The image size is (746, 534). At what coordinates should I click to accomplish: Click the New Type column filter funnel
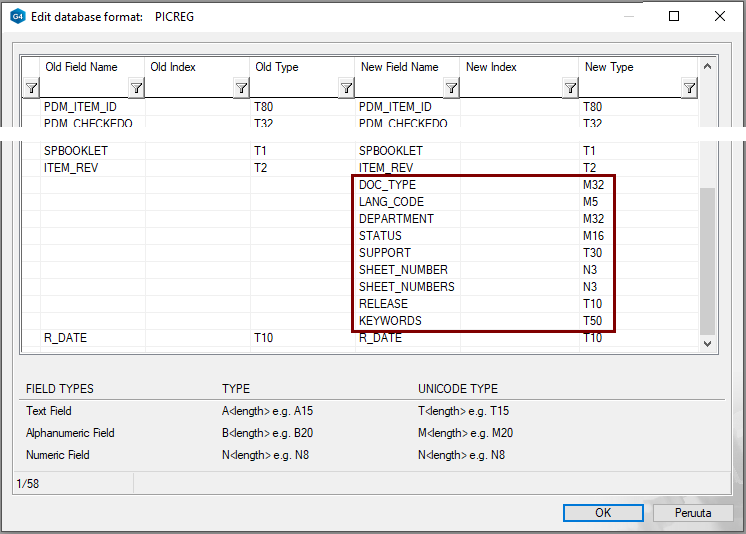[x=689, y=88]
